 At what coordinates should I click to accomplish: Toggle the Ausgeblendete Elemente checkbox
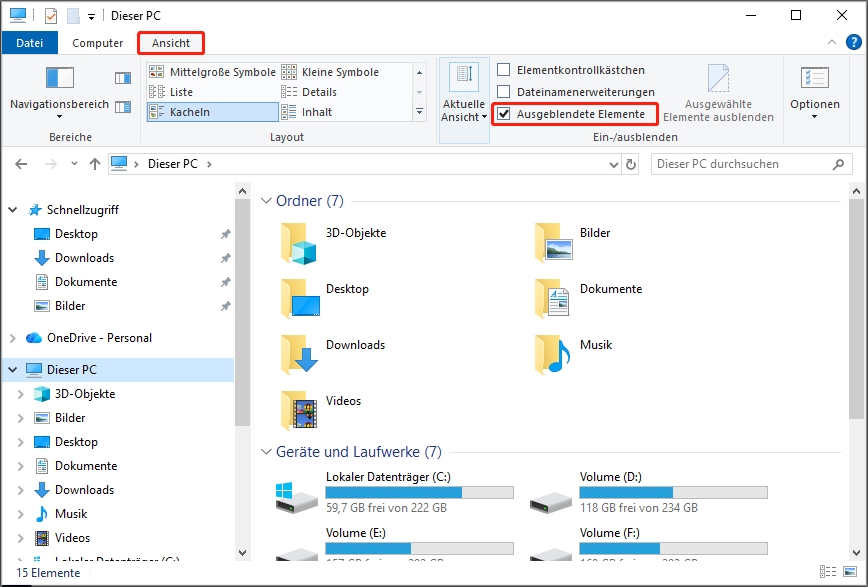point(504,114)
